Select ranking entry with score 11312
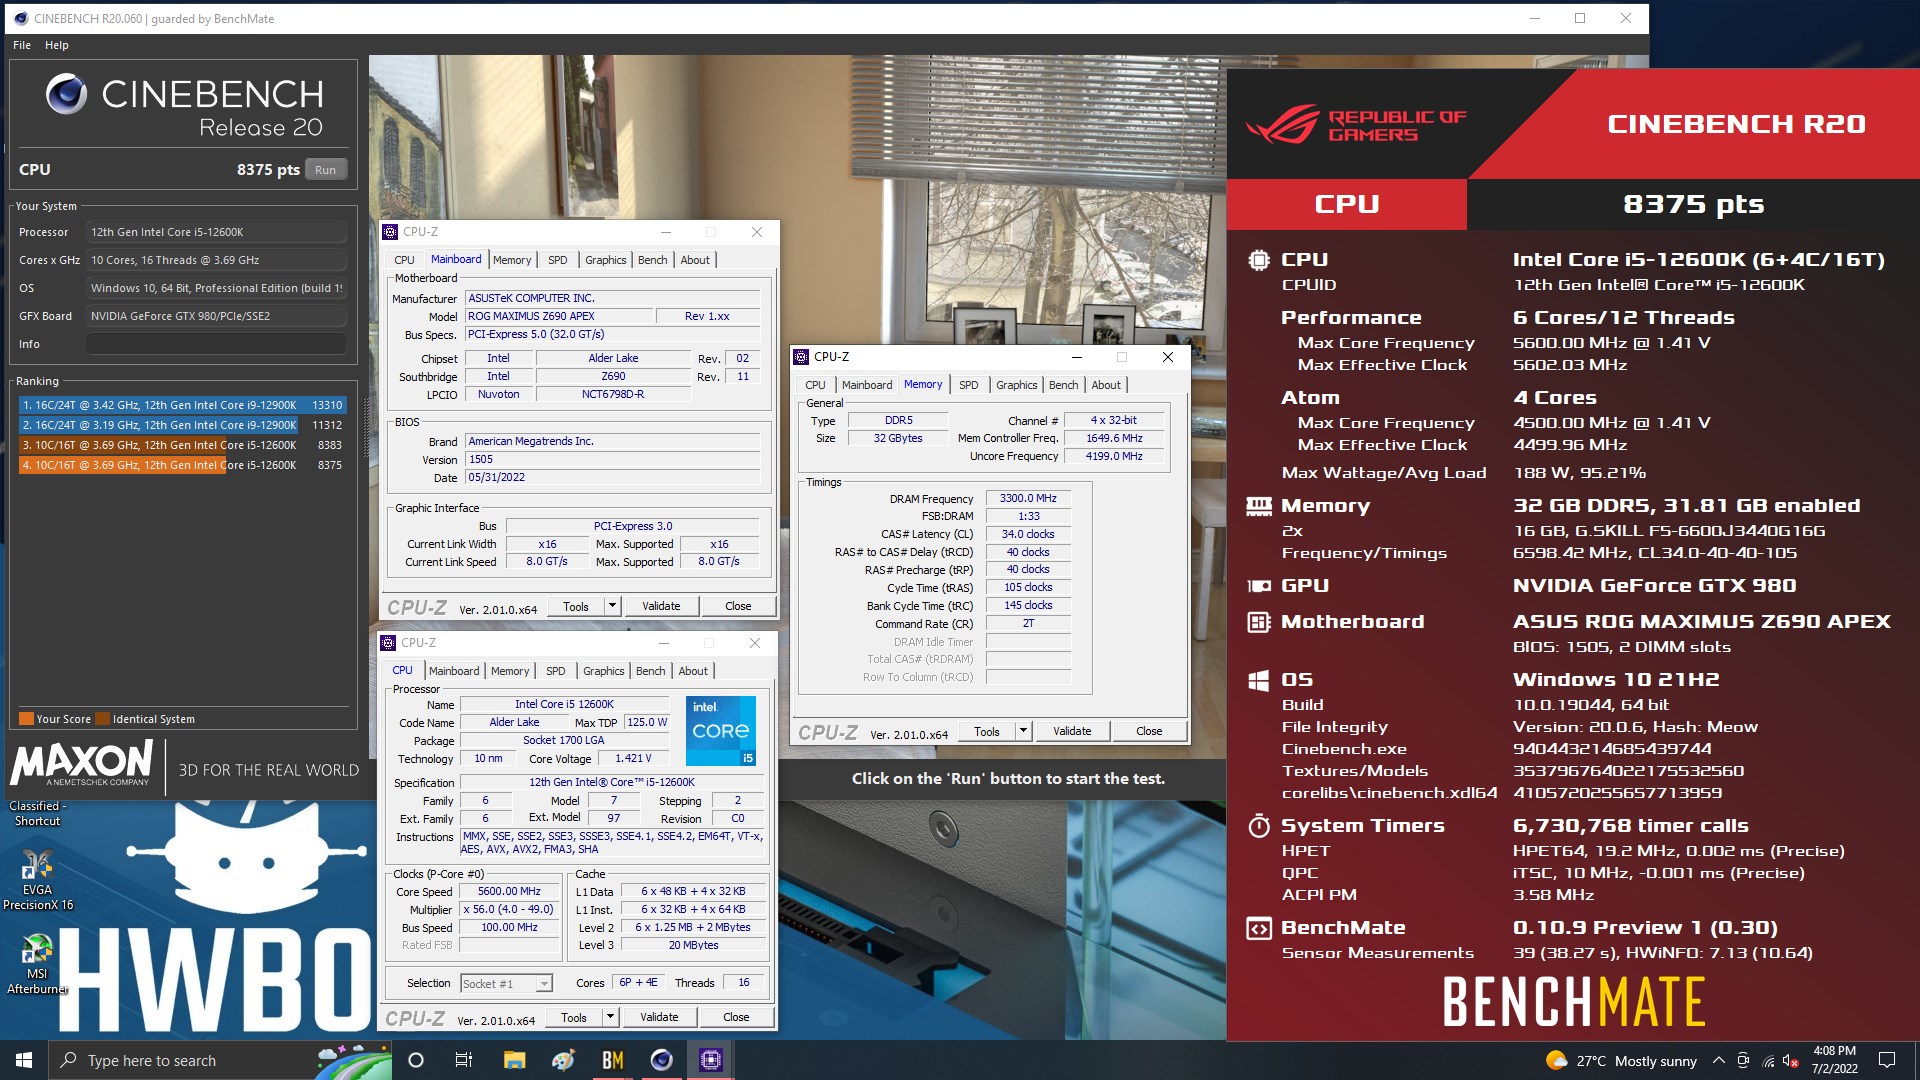Screen dimensions: 1920x1080 pyautogui.click(x=182, y=425)
